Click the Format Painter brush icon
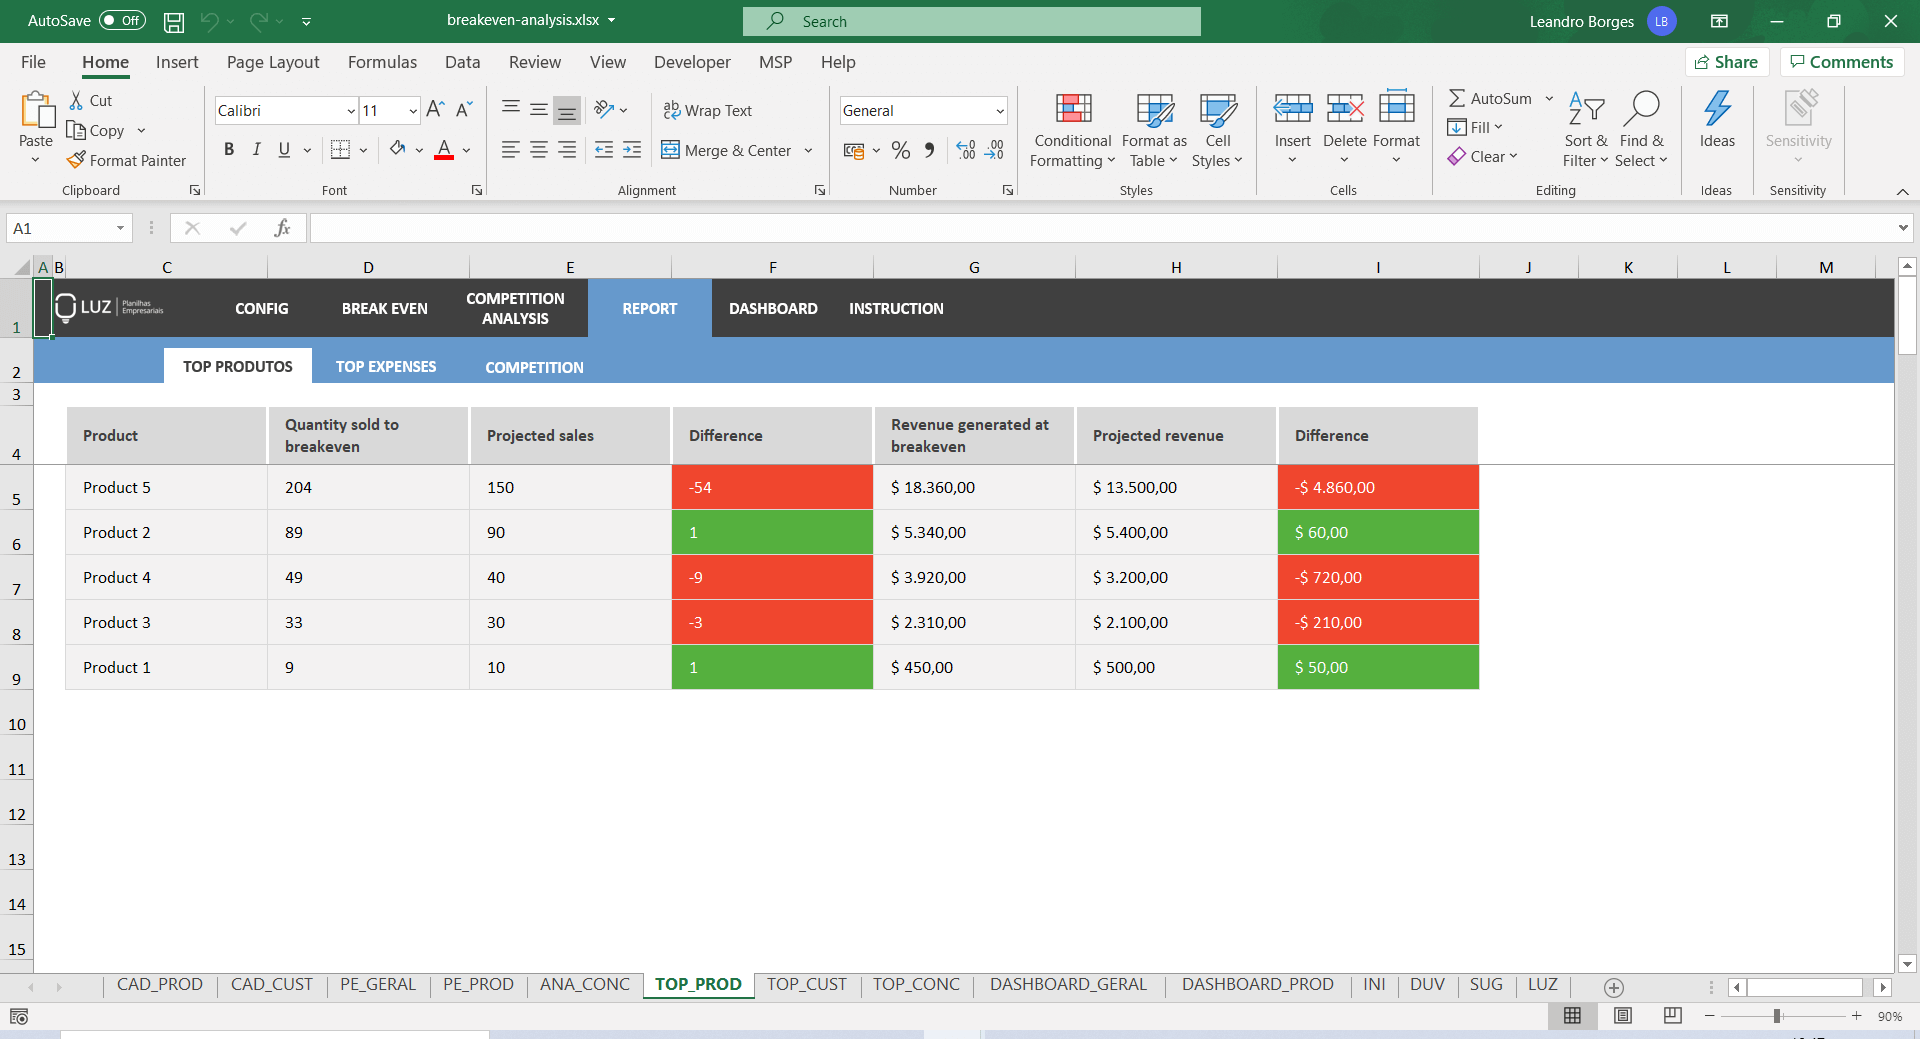1920x1039 pixels. [x=76, y=160]
